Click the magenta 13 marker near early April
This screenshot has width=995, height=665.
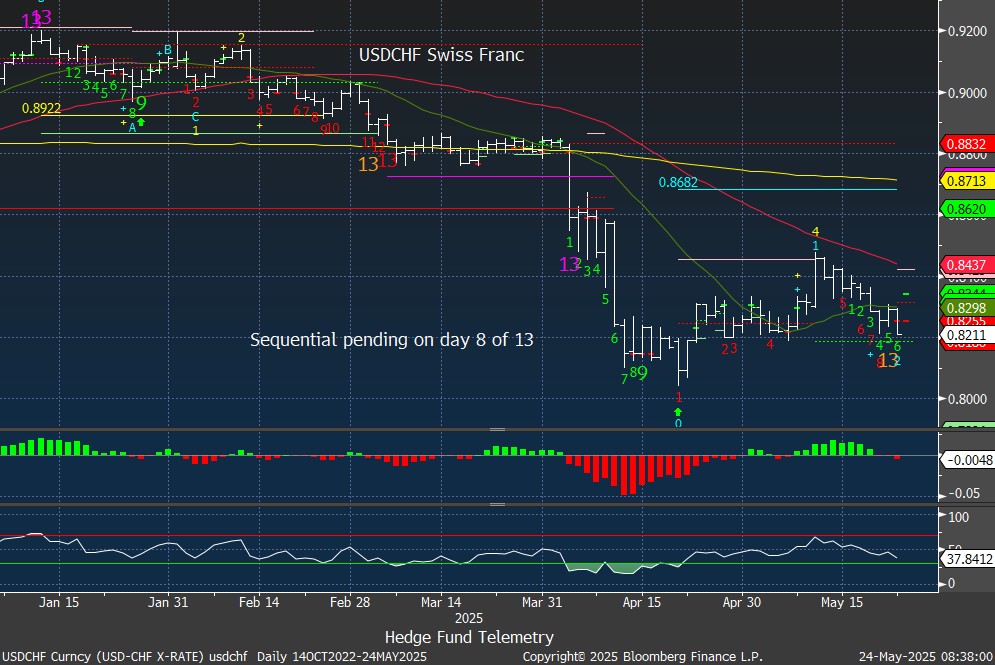569,264
